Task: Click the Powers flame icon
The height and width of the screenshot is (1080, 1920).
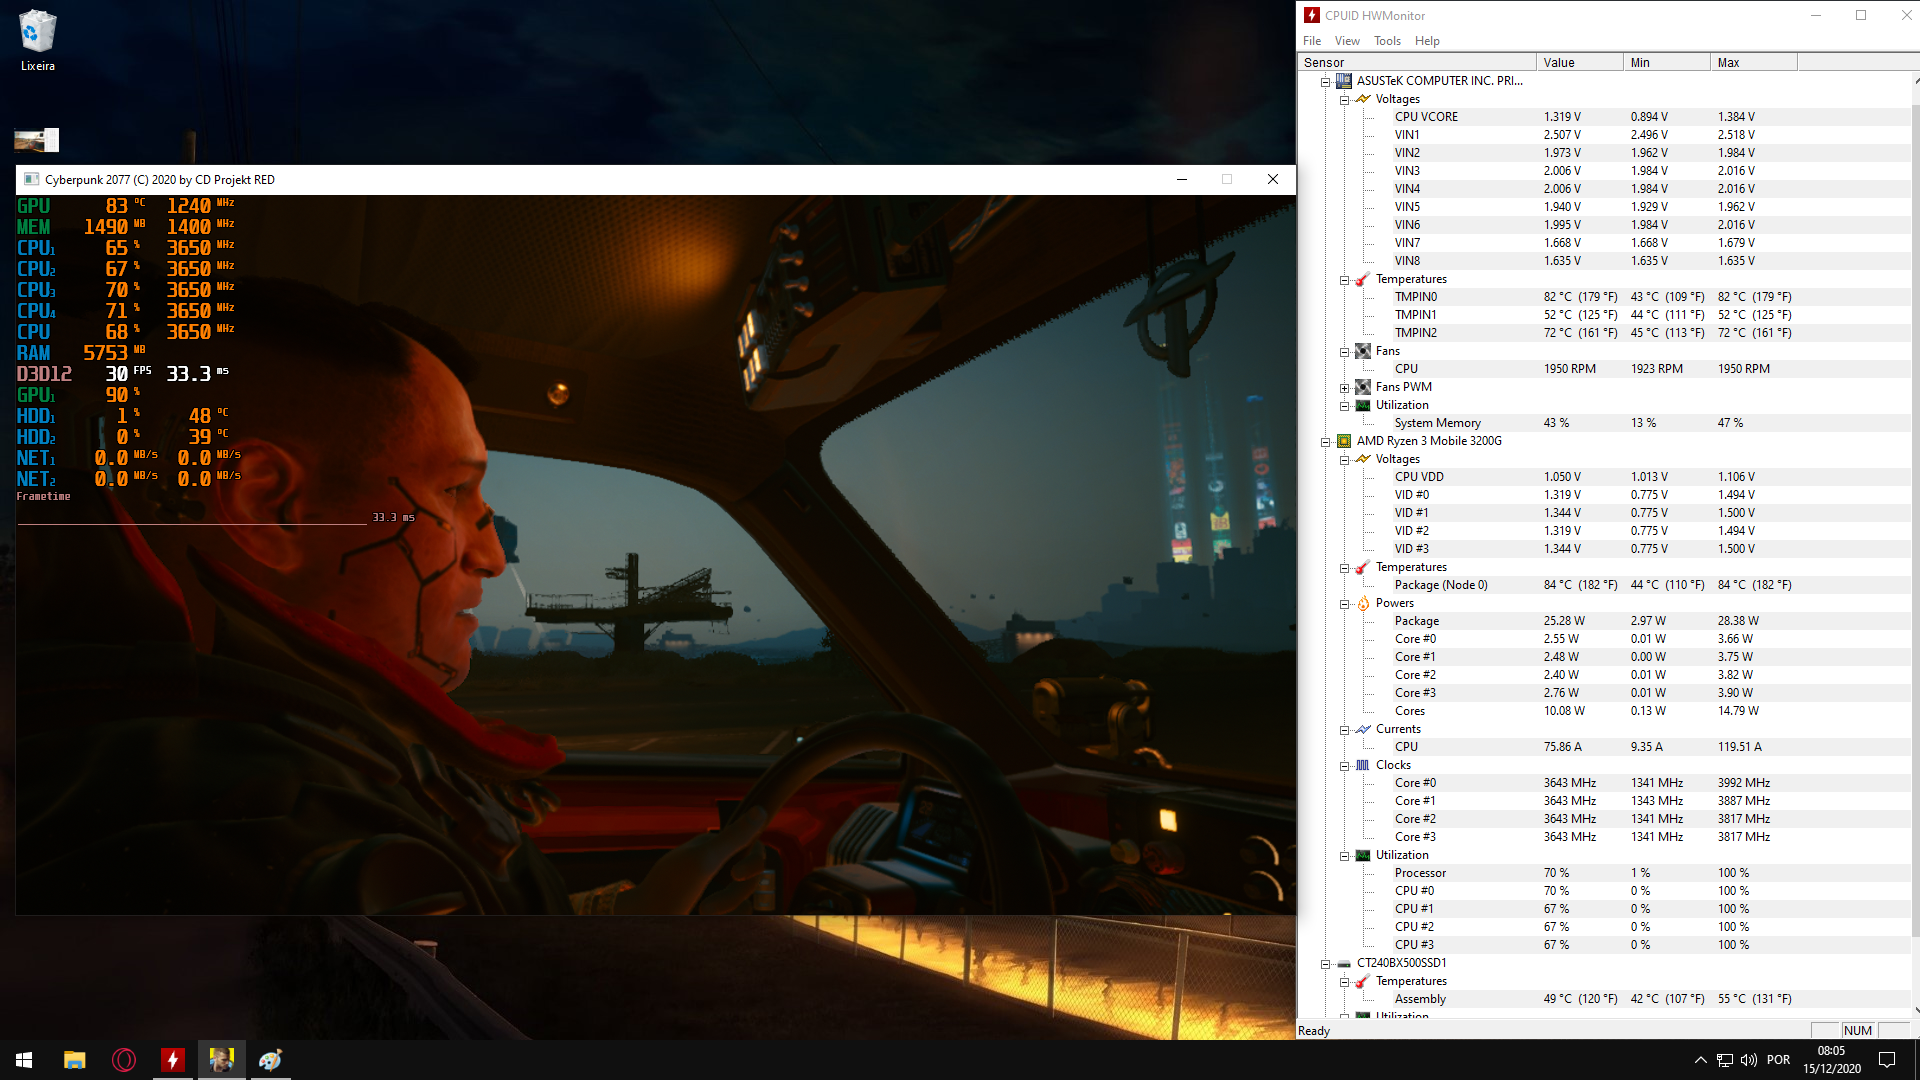Action: [1362, 603]
